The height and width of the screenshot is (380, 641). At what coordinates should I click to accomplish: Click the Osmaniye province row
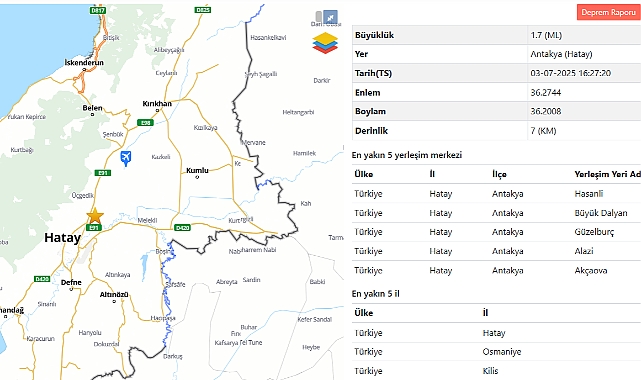[x=496, y=352]
